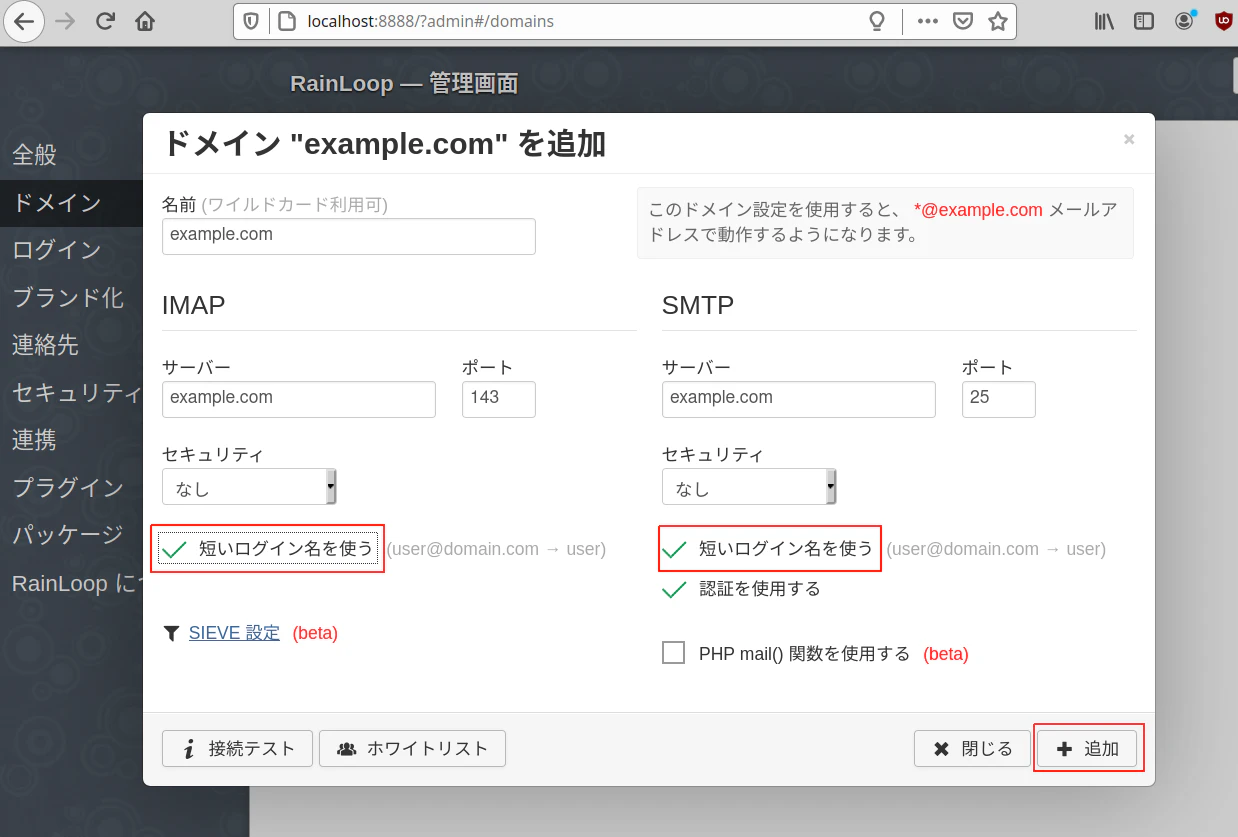Click the site information page icon
The height and width of the screenshot is (837, 1238).
pyautogui.click(x=287, y=21)
